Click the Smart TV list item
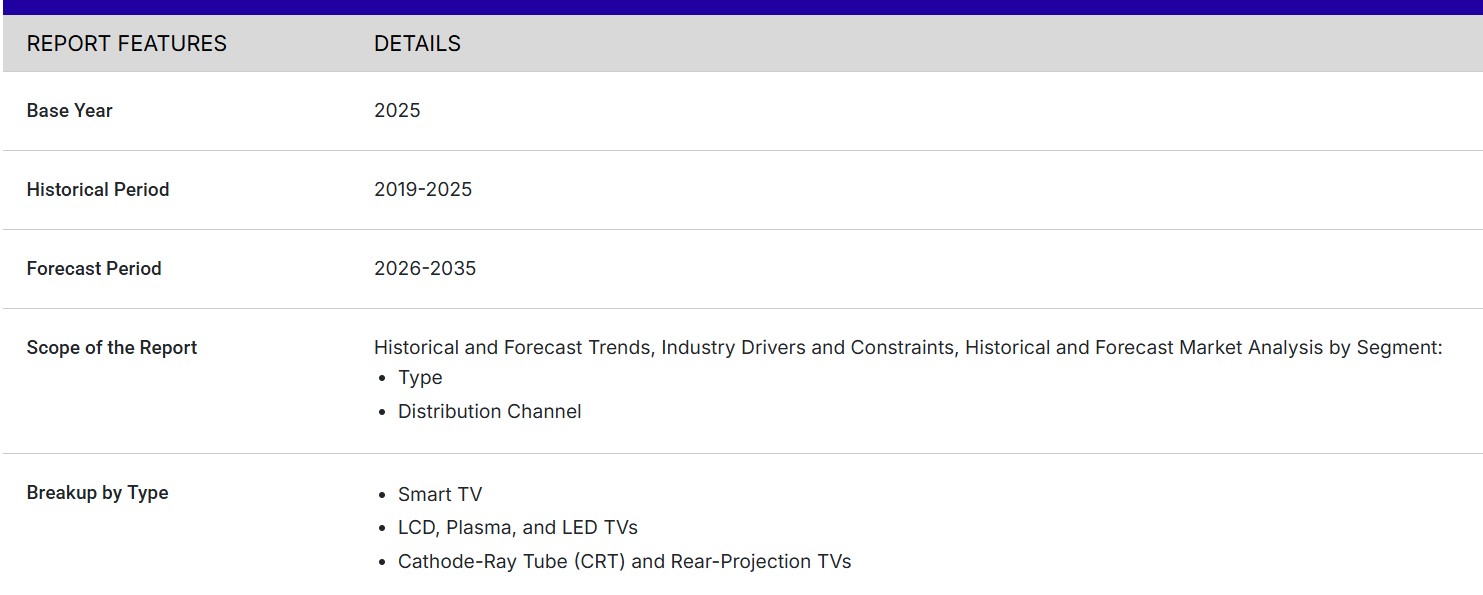The width and height of the screenshot is (1483, 595). click(x=439, y=495)
